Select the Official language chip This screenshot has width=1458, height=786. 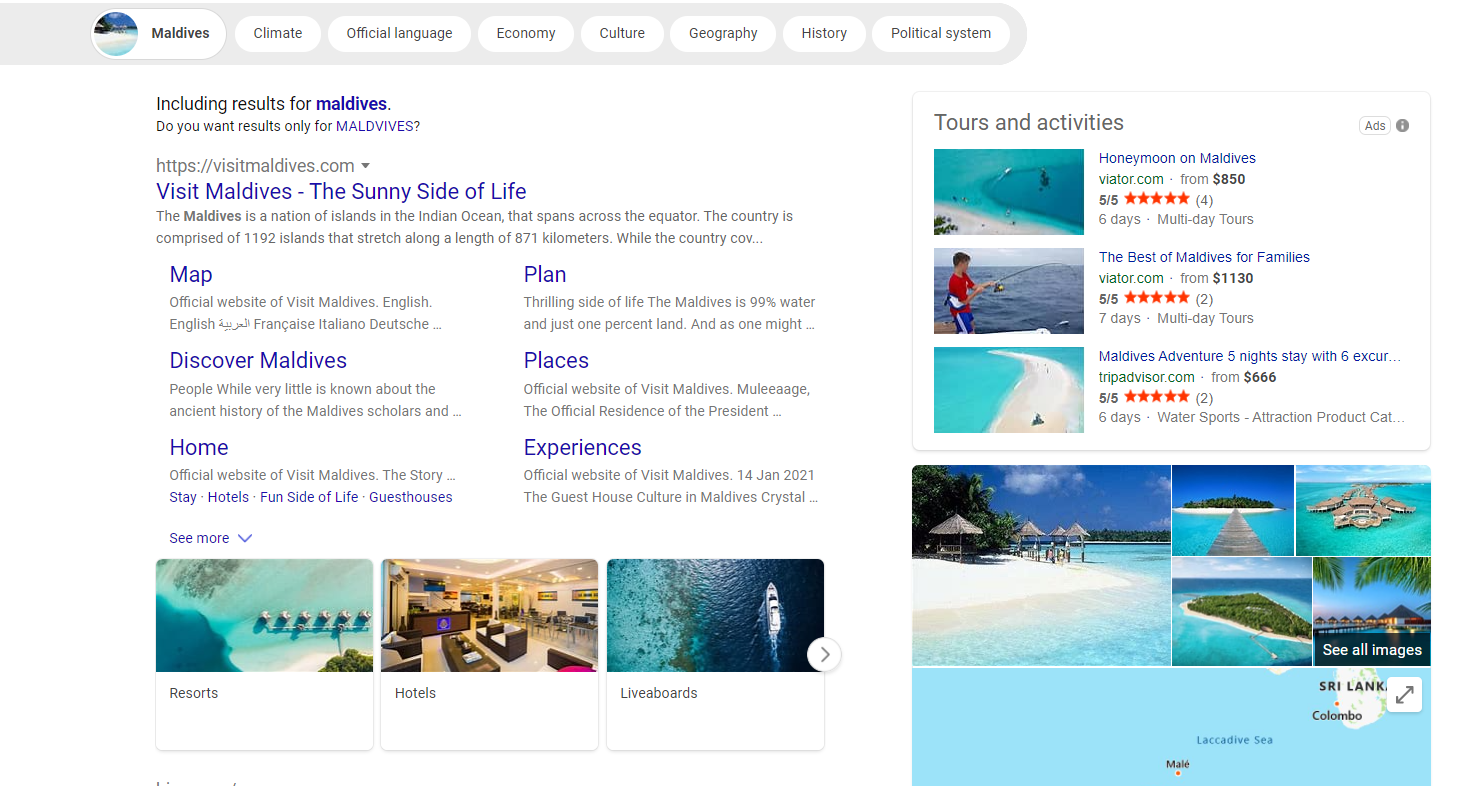pos(399,33)
